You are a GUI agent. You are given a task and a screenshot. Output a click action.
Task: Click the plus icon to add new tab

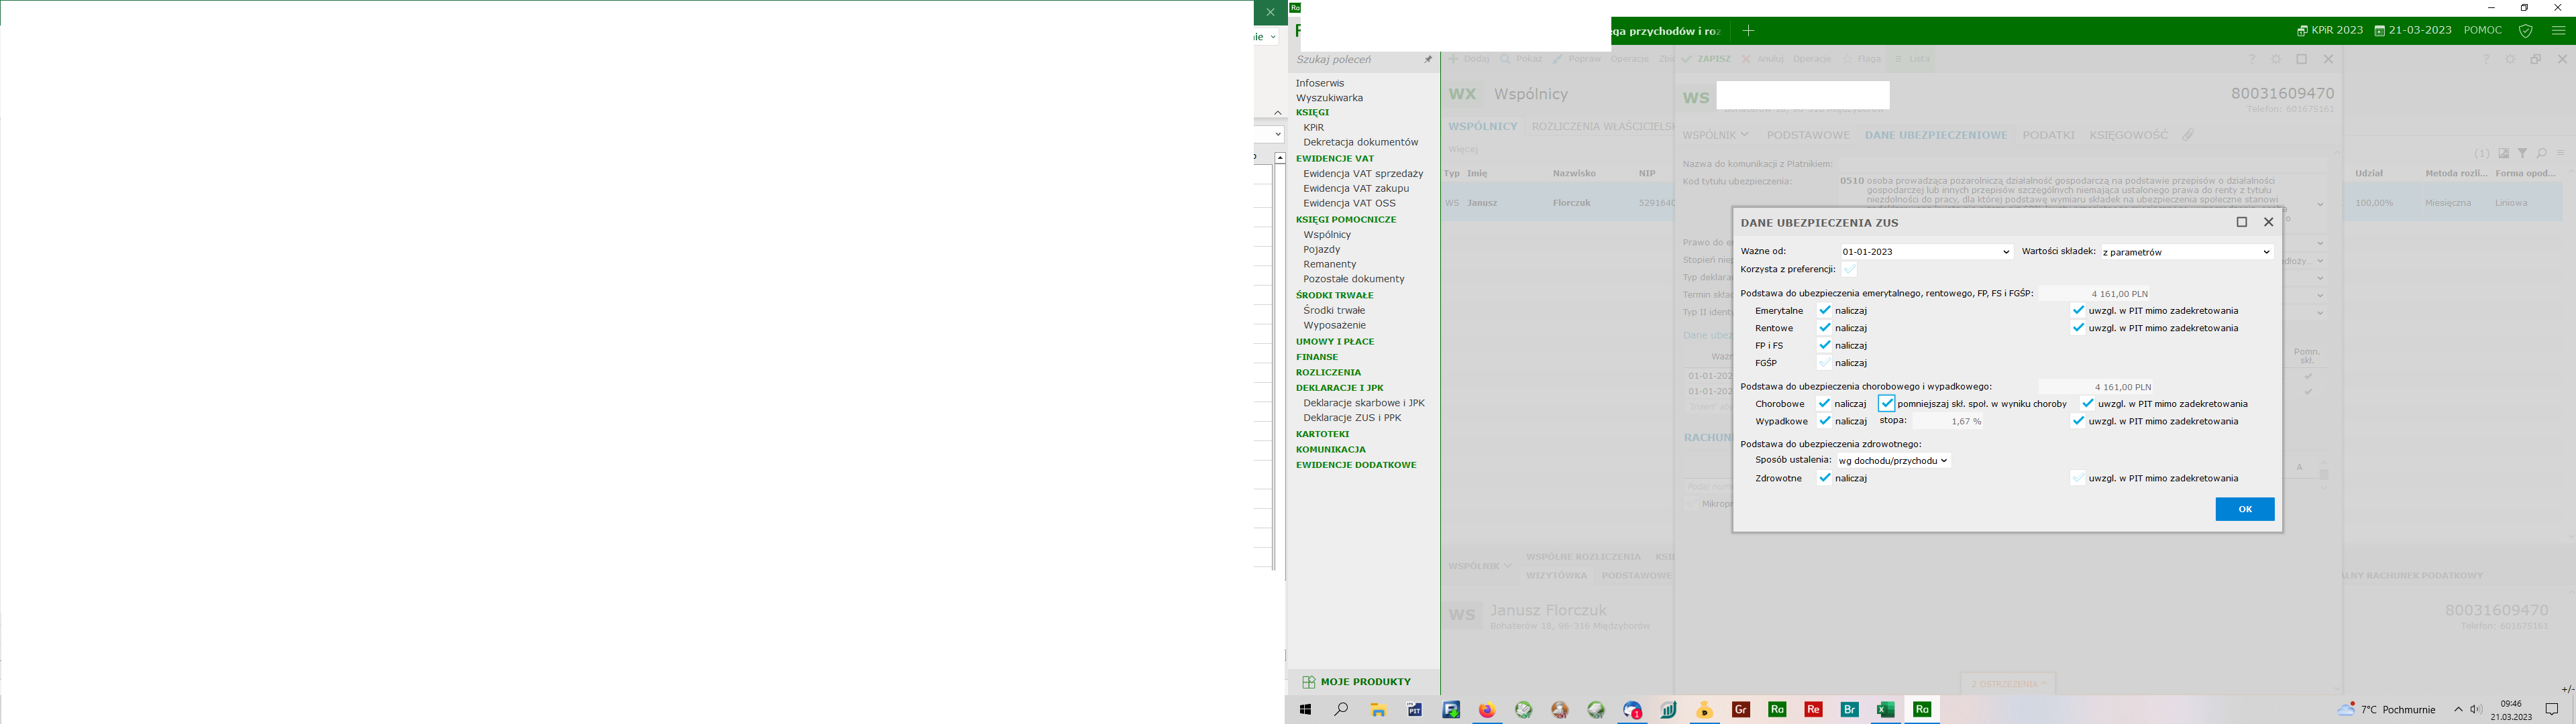(1748, 31)
